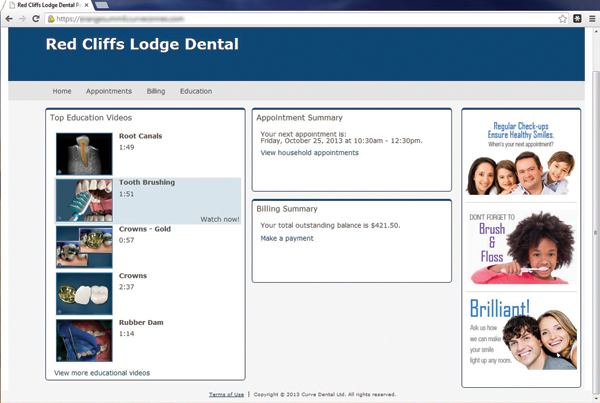Viewport: 600px width, 403px height.
Task: Click View household appointments link
Action: tap(309, 153)
